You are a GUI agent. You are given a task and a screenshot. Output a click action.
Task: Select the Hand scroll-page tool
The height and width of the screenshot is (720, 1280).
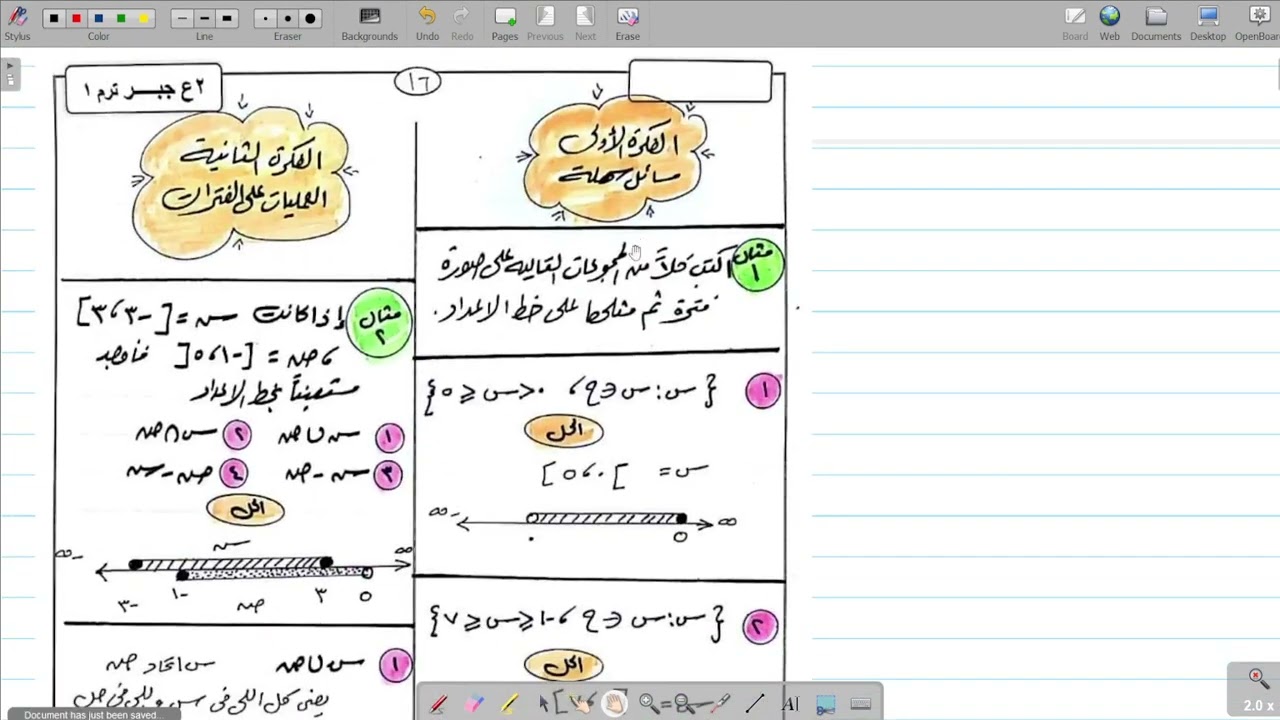(x=614, y=704)
